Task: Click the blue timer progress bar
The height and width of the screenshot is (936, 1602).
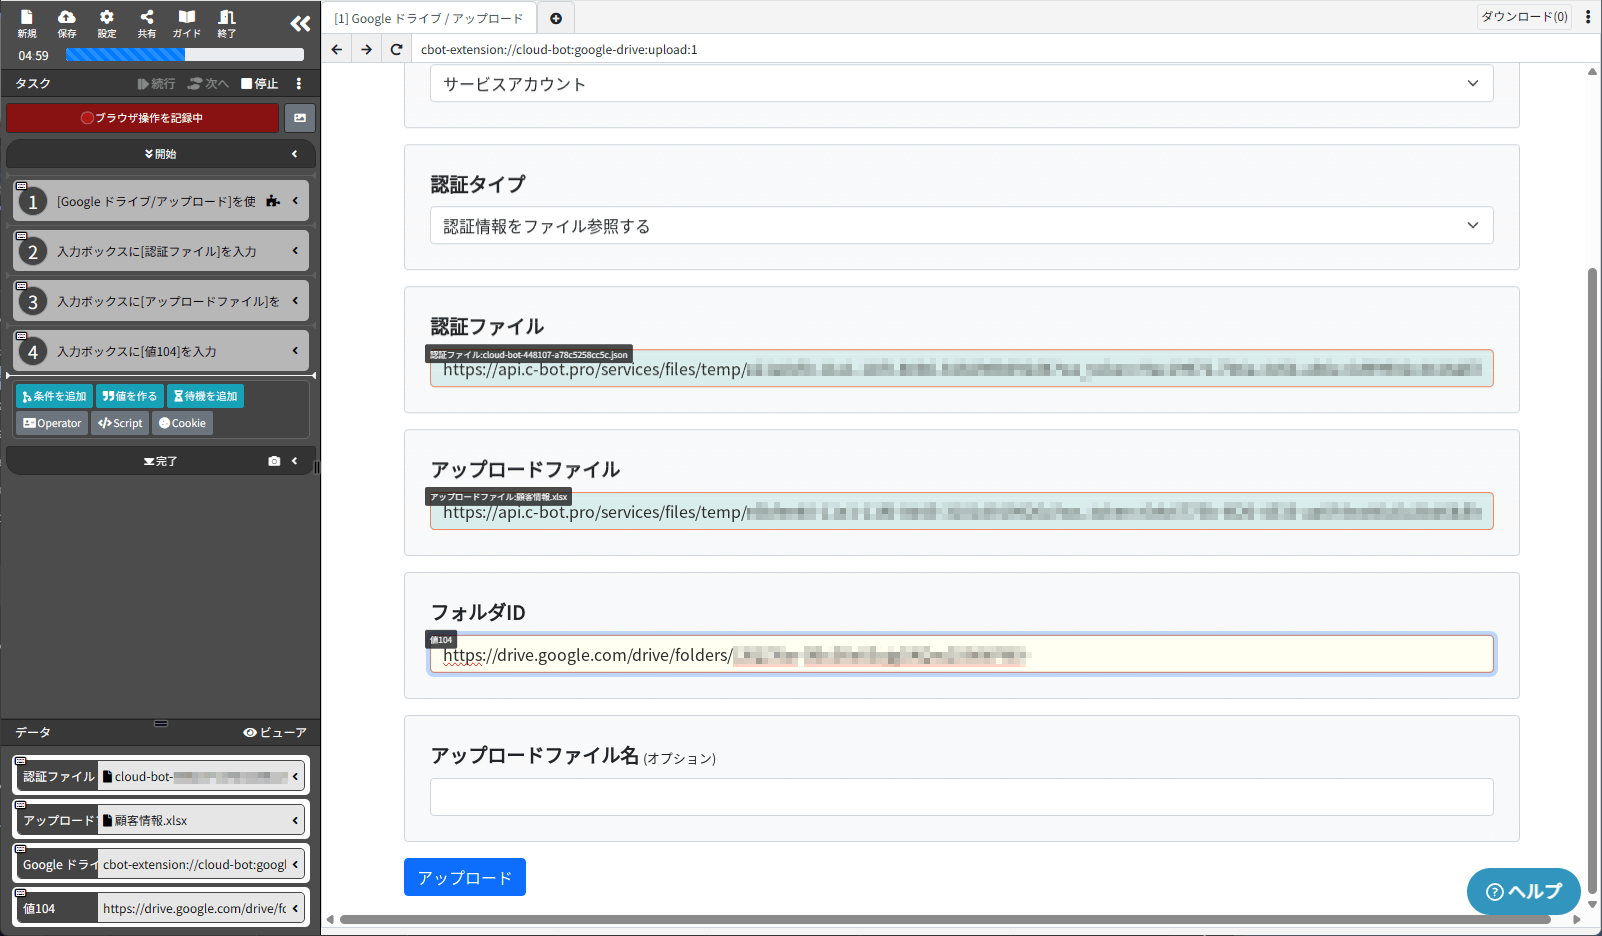Action: [x=185, y=55]
